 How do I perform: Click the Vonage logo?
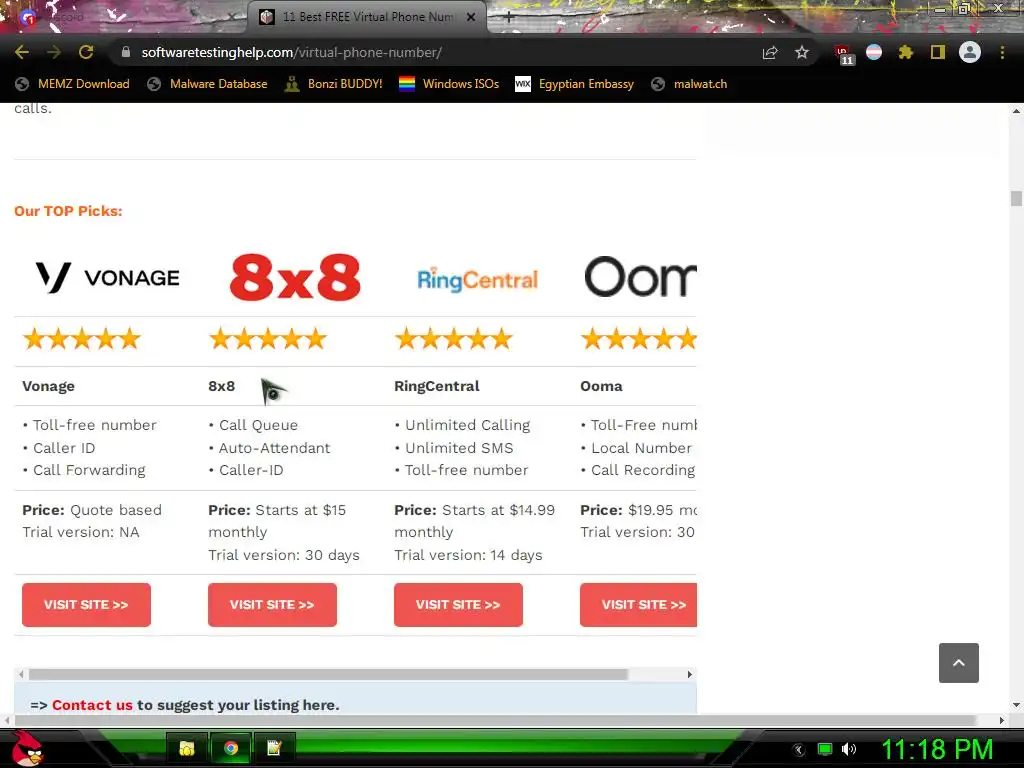coord(108,278)
